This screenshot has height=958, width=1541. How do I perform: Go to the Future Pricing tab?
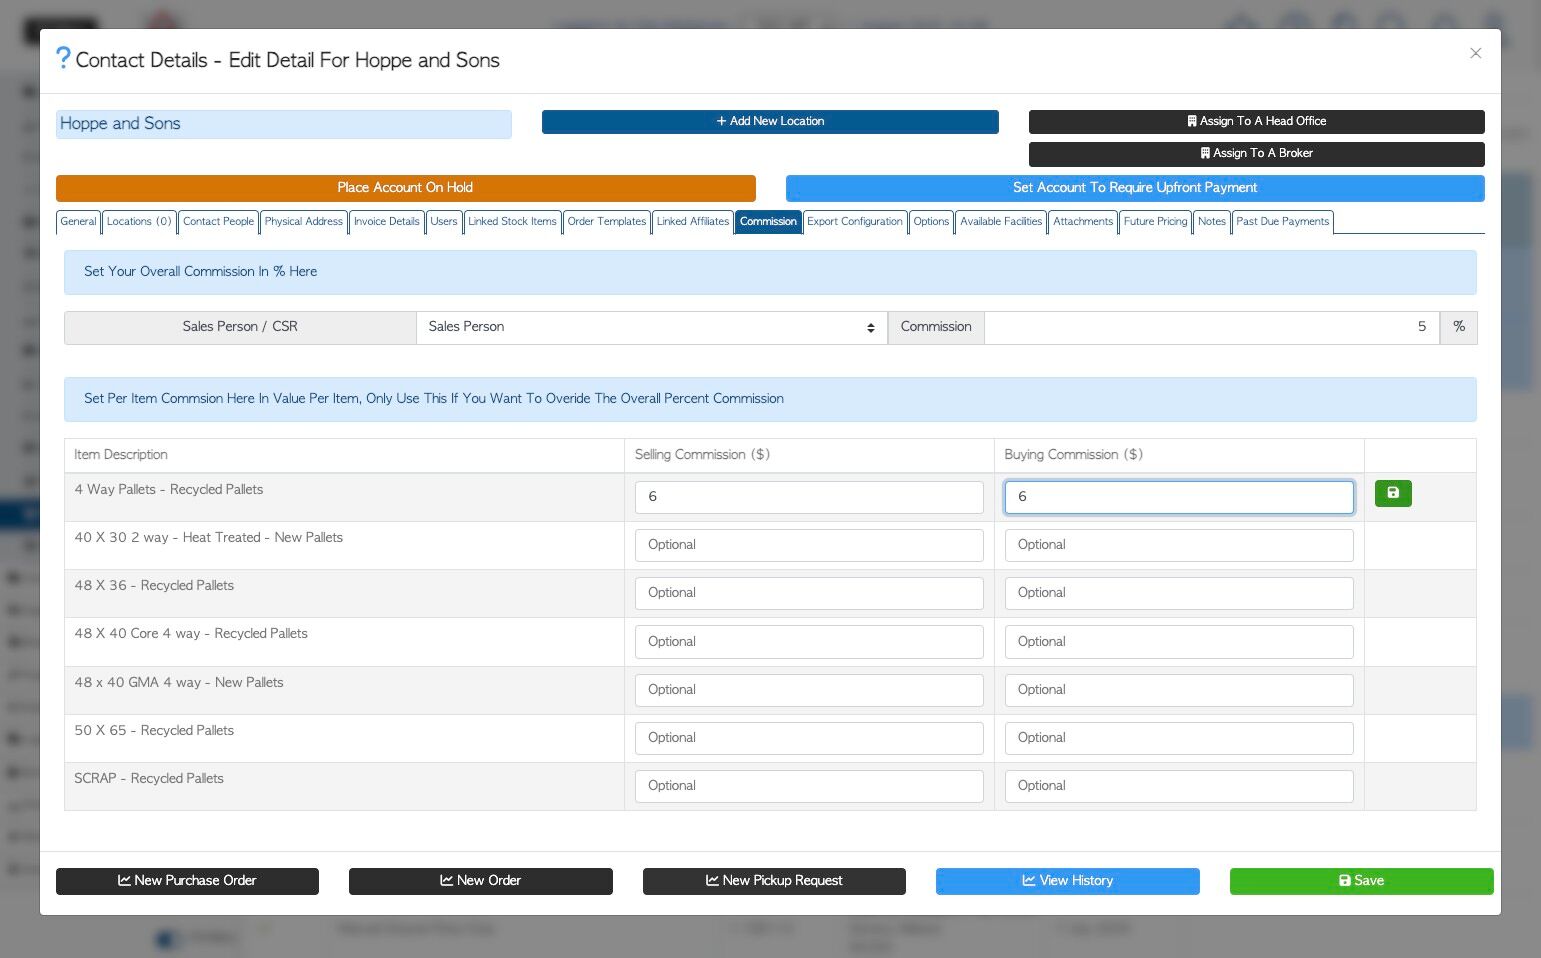point(1155,222)
